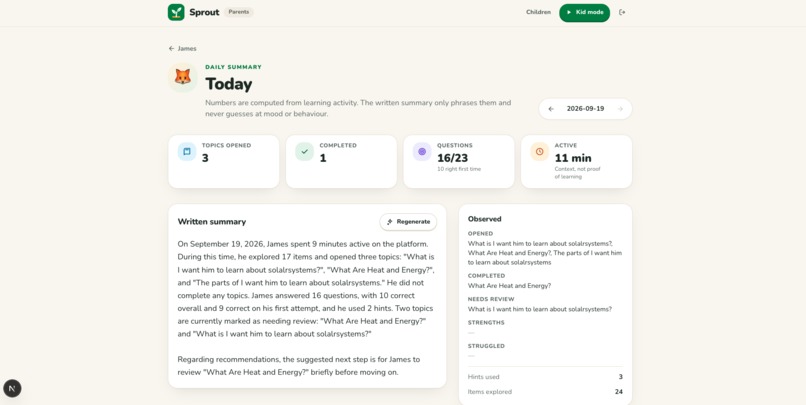
Task: Go to next day arrow
Action: tap(620, 109)
